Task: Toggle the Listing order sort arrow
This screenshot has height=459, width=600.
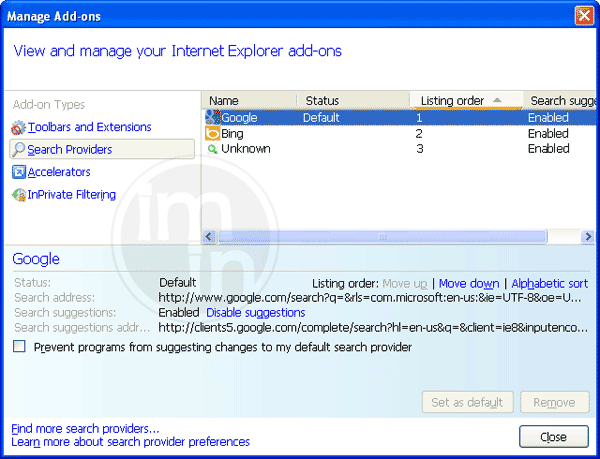Action: tap(497, 100)
